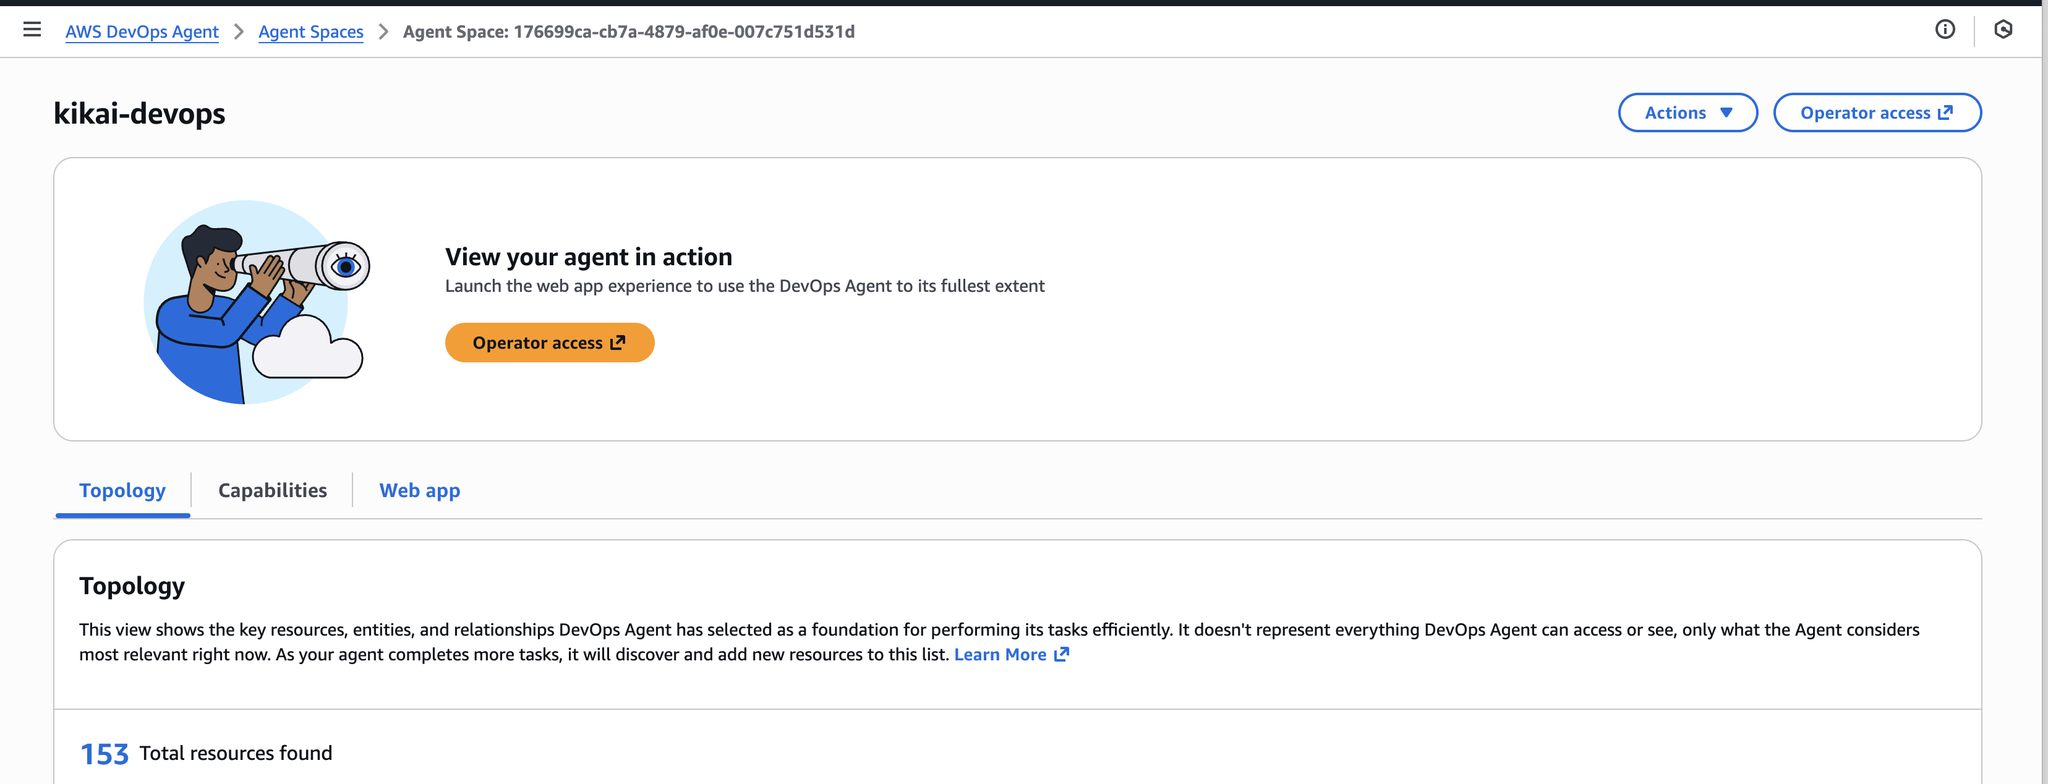Go to AWS DevOps Agent breadcrumb link
Viewport: 2048px width, 784px height.
click(142, 32)
